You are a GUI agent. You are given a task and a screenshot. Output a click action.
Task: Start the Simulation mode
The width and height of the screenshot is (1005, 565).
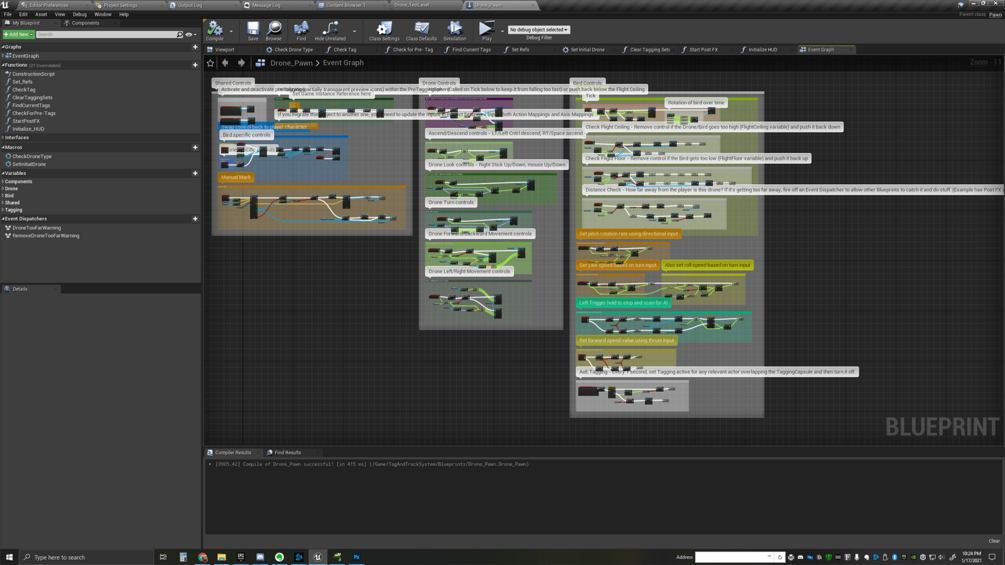[454, 30]
